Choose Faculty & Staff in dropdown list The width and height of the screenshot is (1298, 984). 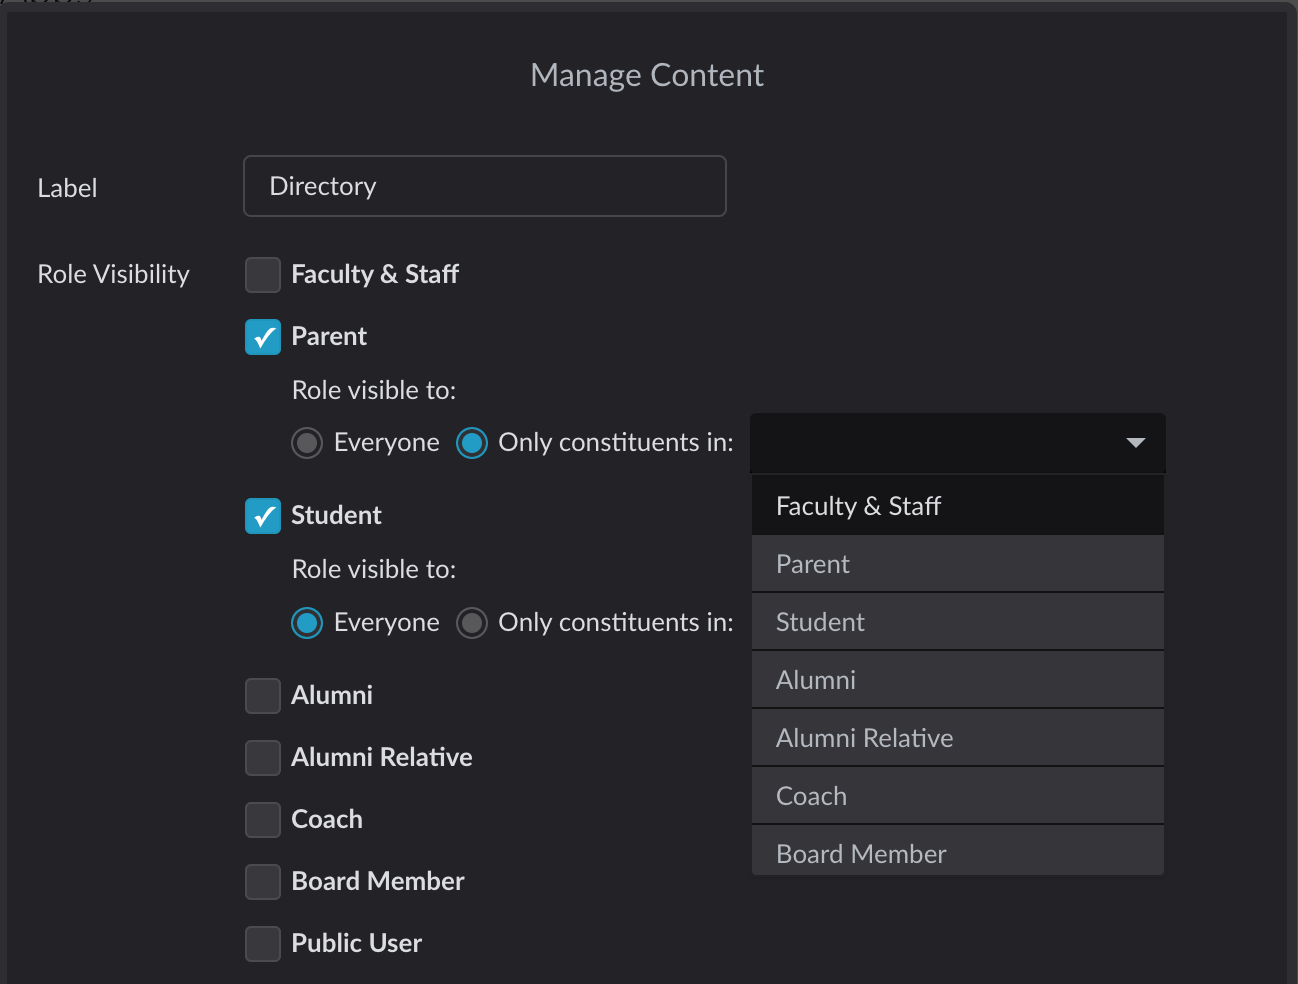point(958,506)
